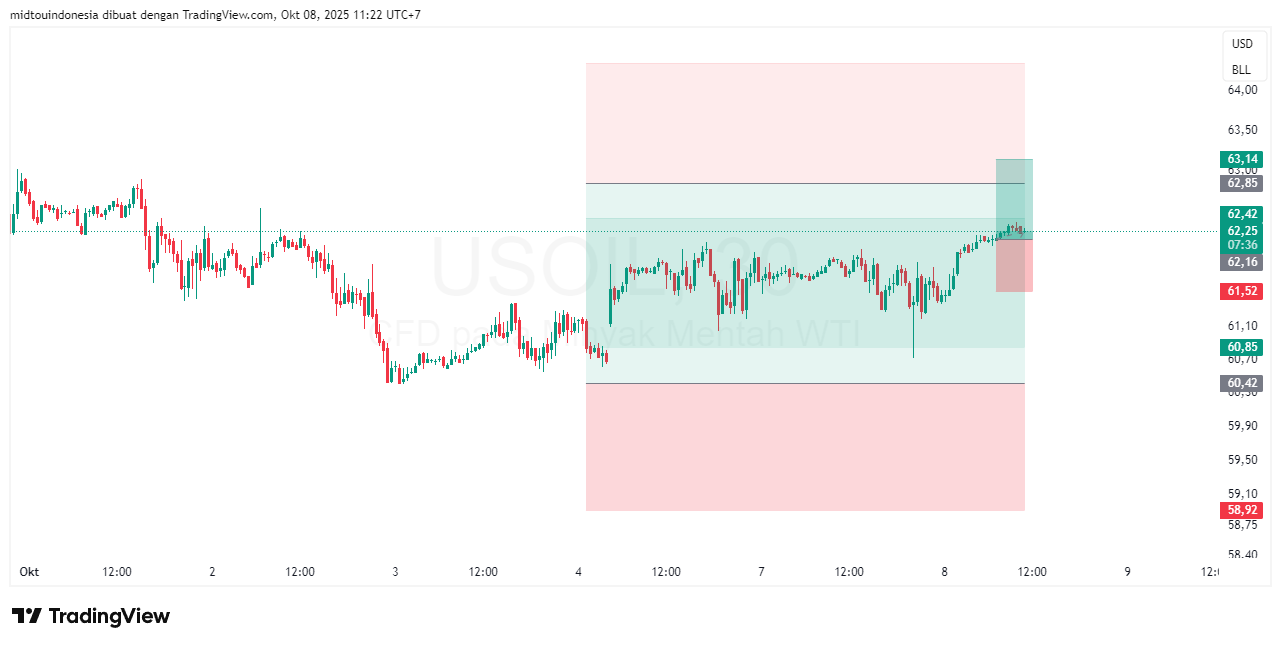Select the gray 62,16 price tag
Viewport: 1281px width, 646px height.
1242,262
